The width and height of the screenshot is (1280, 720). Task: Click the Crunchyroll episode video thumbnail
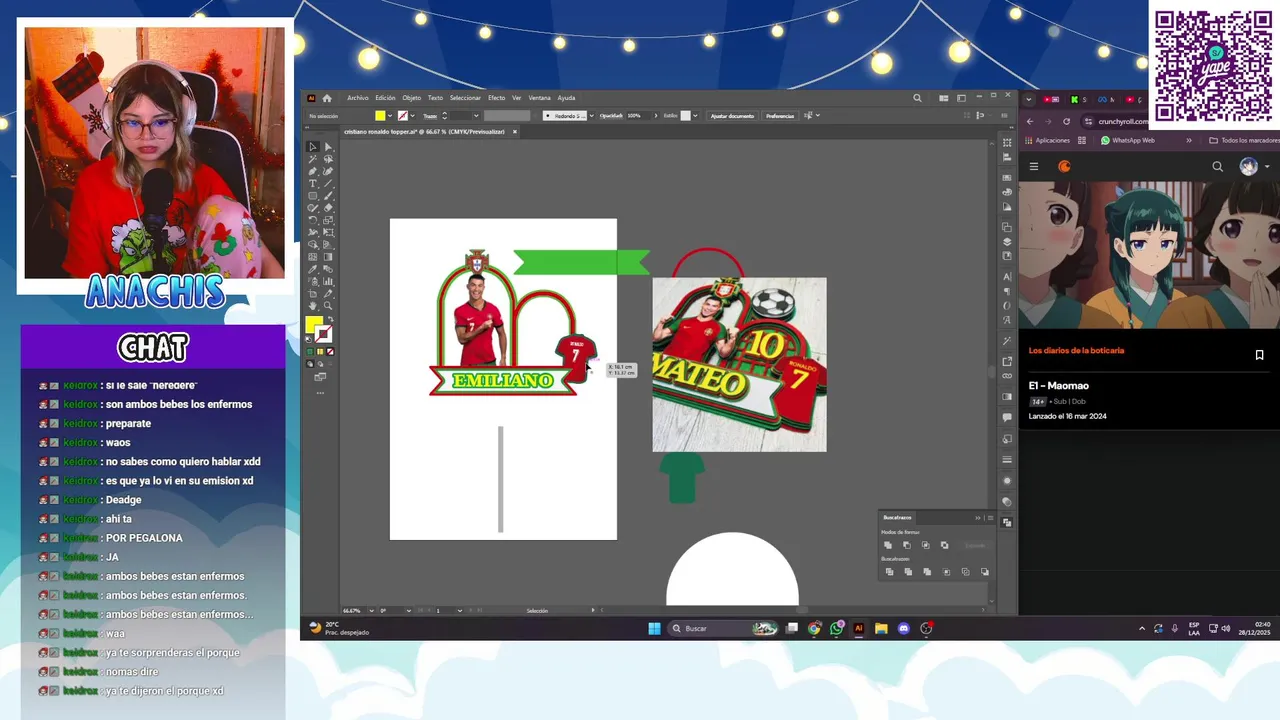click(1149, 255)
